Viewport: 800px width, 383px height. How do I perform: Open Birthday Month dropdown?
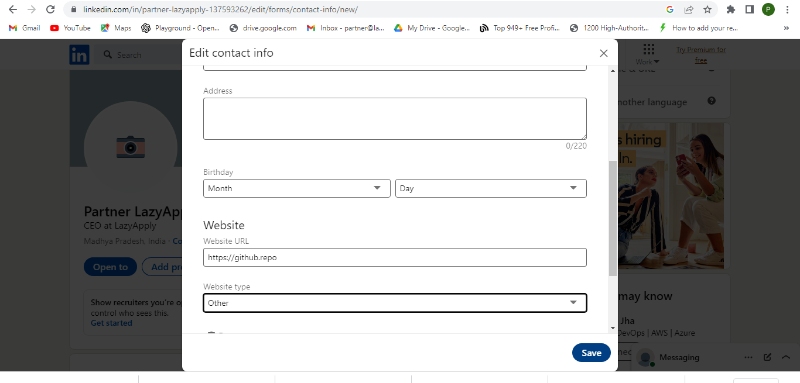[x=296, y=188]
